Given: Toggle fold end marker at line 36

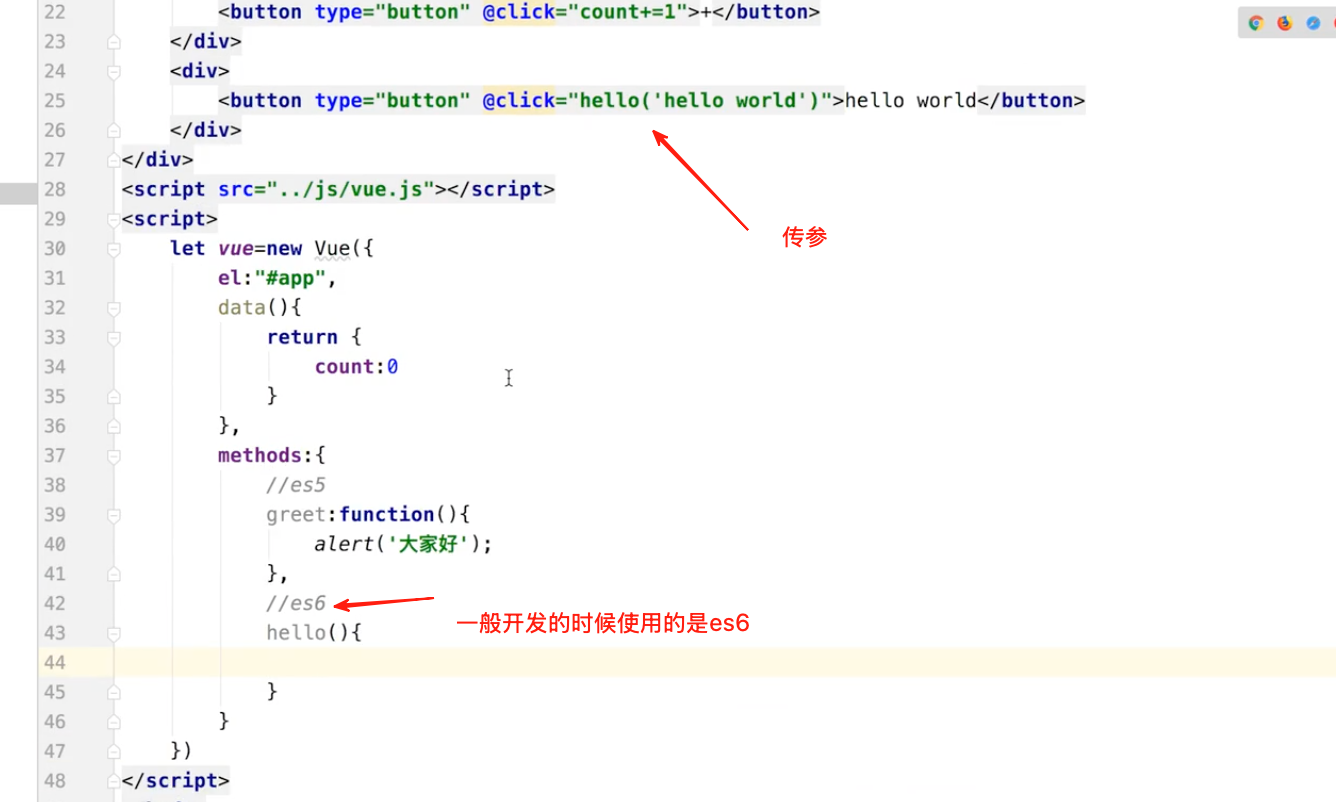Looking at the screenshot, I should point(113,426).
